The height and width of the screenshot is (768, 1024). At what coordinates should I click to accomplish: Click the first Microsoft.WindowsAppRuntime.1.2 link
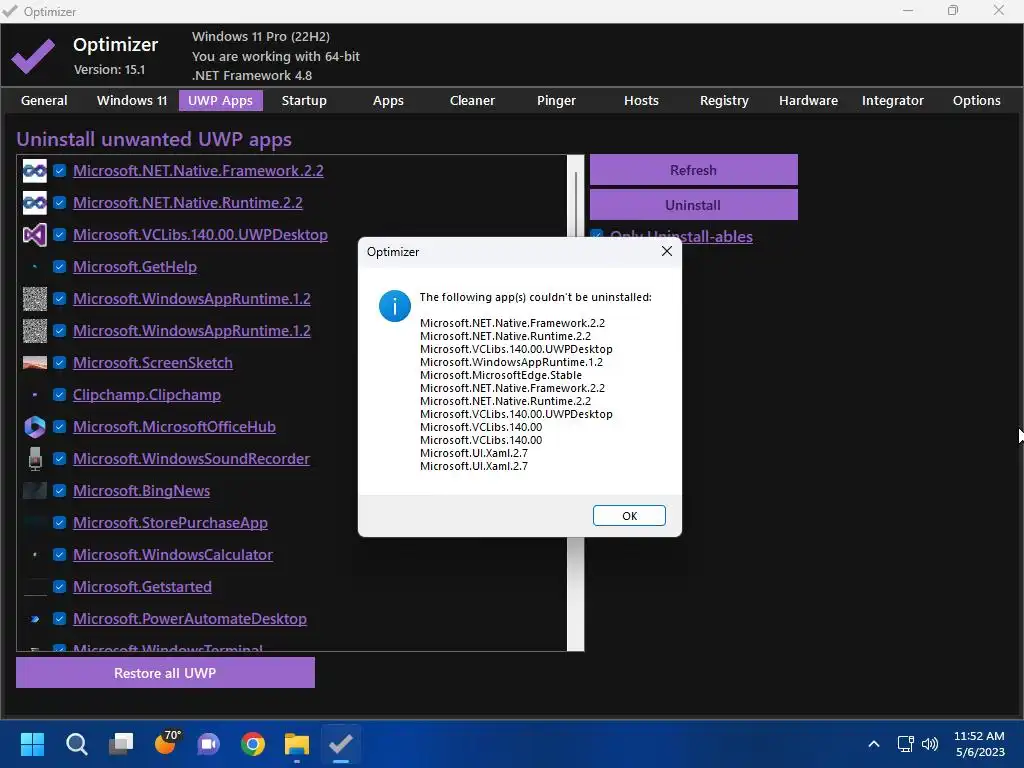pos(192,299)
